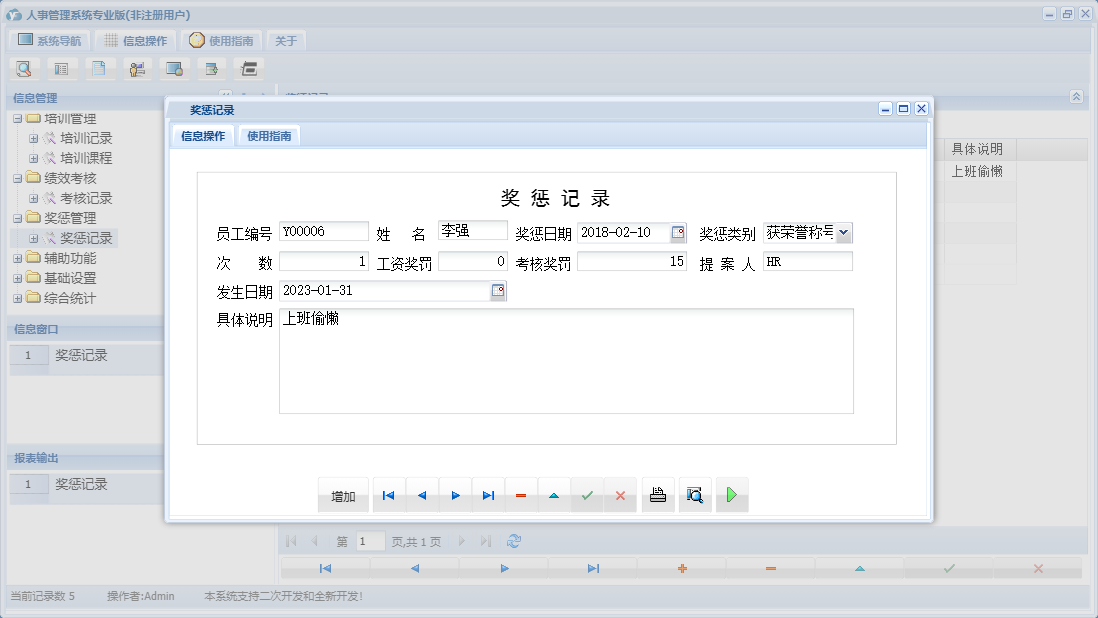This screenshot has width=1098, height=618.
Task: Click the print icon in the dialog navigation bar
Action: [657, 494]
